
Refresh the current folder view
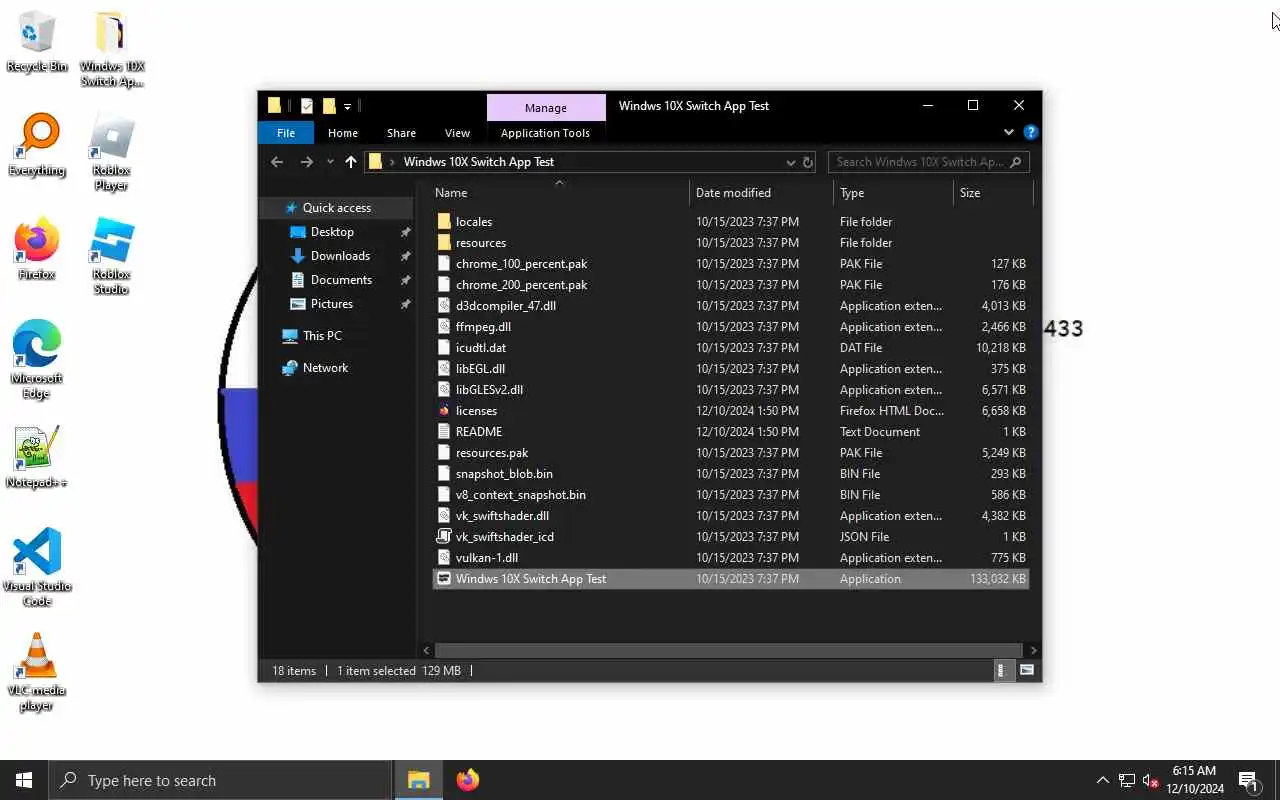click(x=808, y=162)
